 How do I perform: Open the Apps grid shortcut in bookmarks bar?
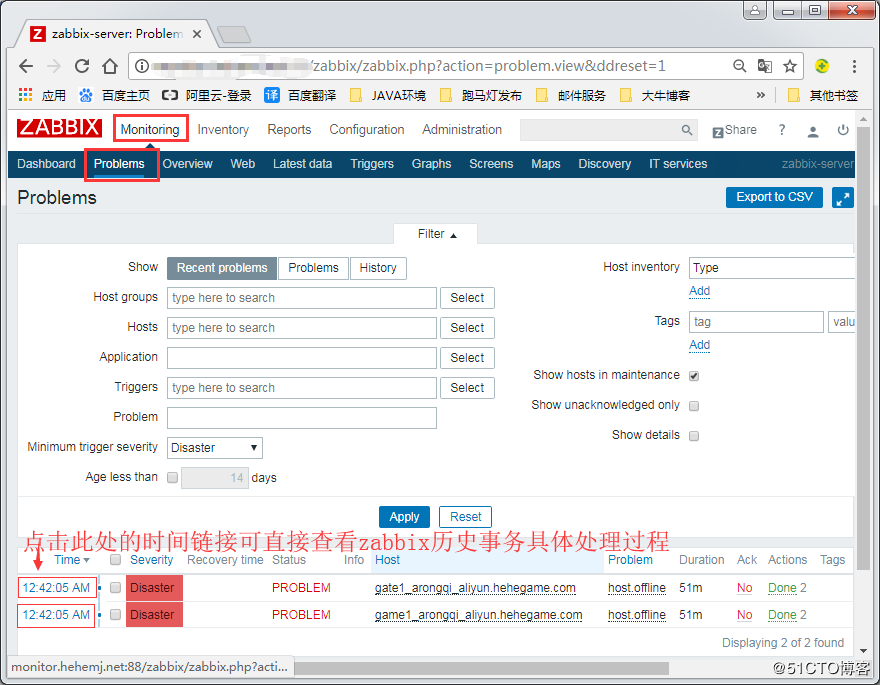43,95
